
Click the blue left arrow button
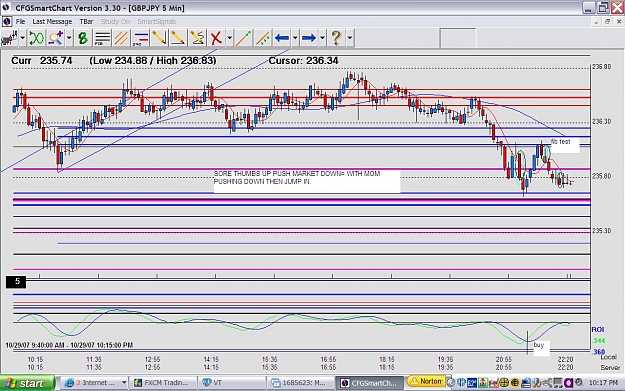[x=282, y=38]
